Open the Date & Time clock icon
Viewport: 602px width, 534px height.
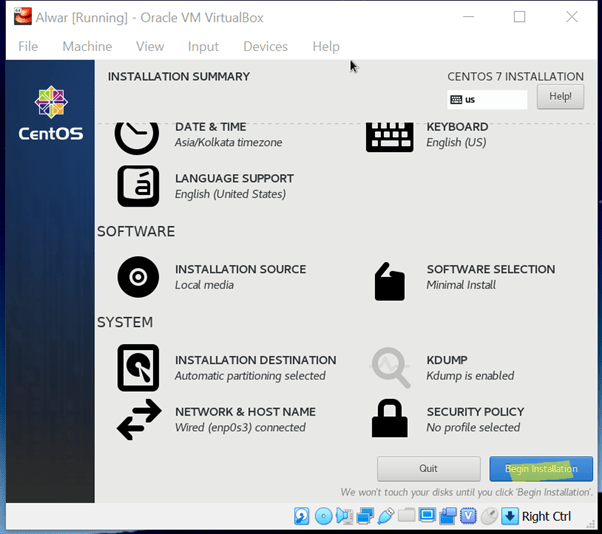tap(137, 135)
